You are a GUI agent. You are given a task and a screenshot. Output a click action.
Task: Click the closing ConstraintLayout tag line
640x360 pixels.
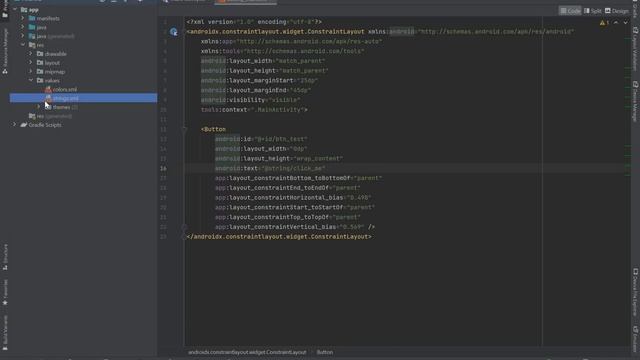click(279, 237)
